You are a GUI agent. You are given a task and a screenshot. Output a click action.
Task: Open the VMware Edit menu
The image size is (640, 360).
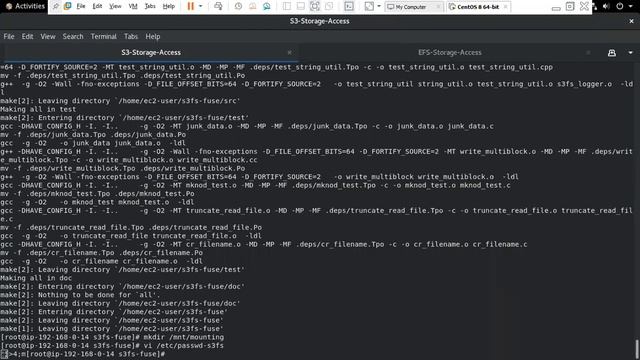(x=97, y=7)
